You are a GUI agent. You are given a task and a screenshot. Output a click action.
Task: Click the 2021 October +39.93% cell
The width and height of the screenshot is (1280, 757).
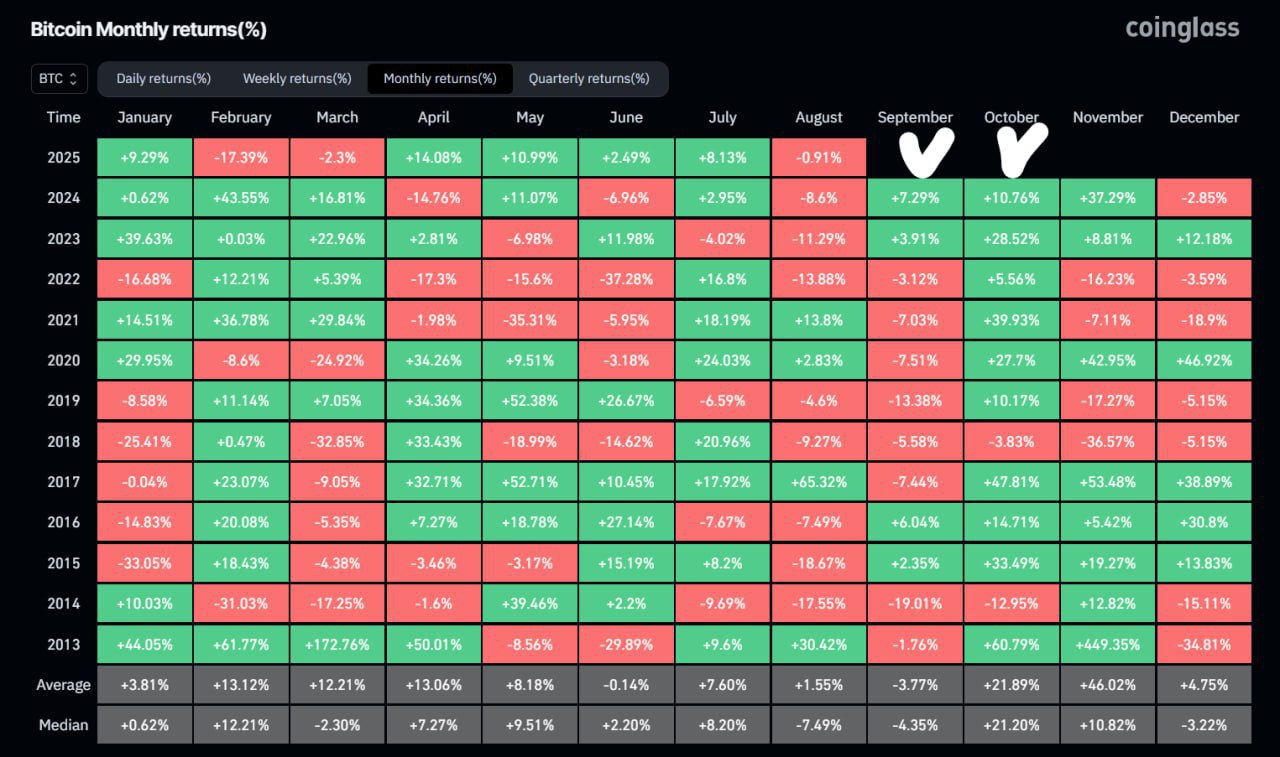point(1011,320)
